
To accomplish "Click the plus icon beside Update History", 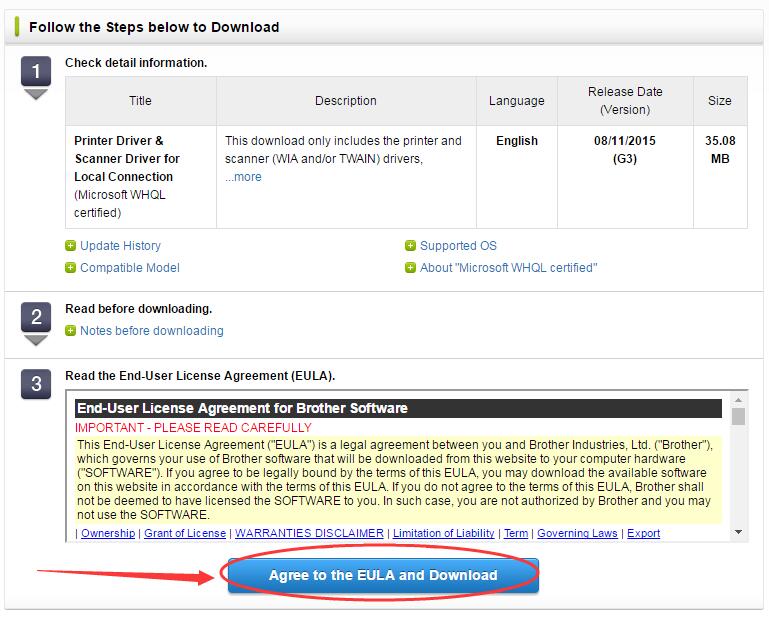I will [70, 246].
